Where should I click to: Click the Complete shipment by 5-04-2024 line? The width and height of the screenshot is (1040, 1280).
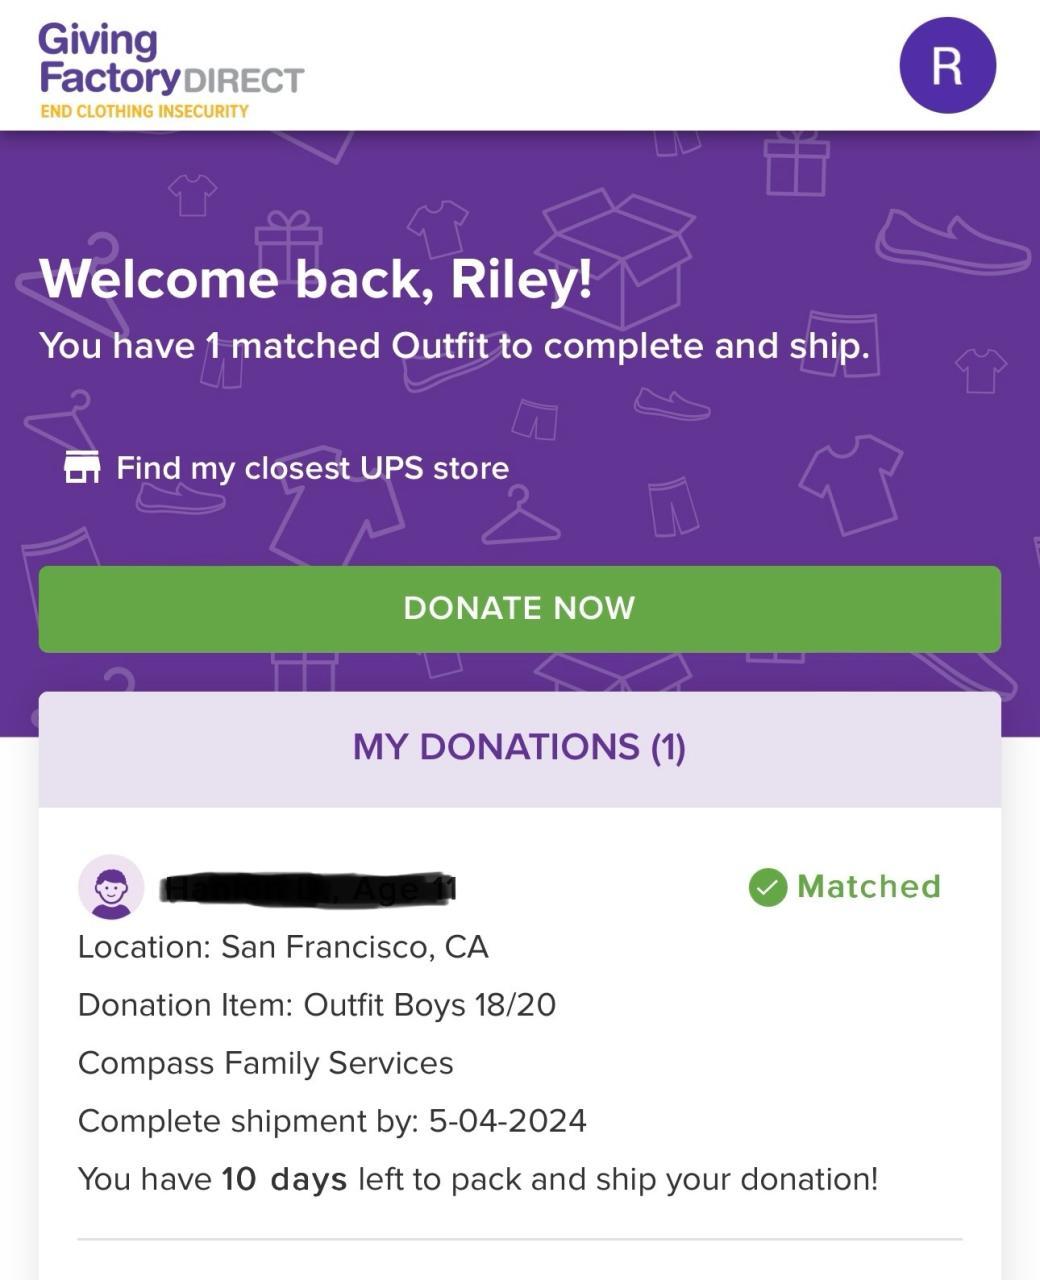(332, 1121)
